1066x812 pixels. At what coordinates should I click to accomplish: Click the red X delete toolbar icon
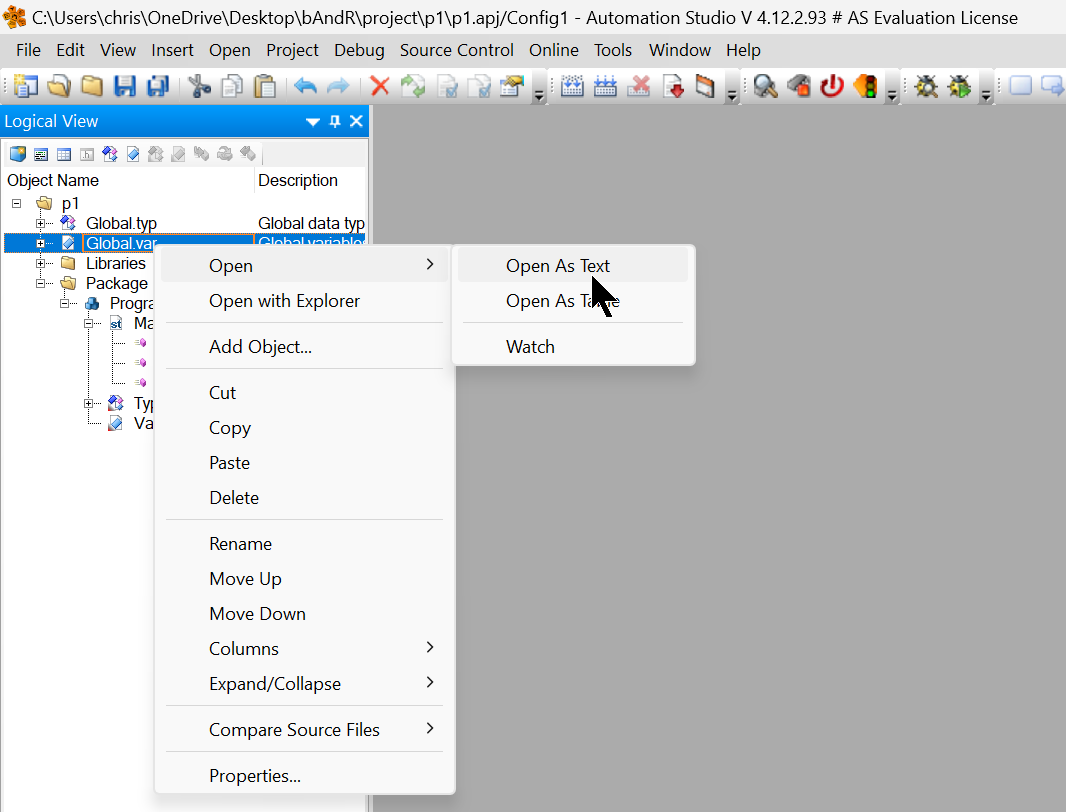379,86
